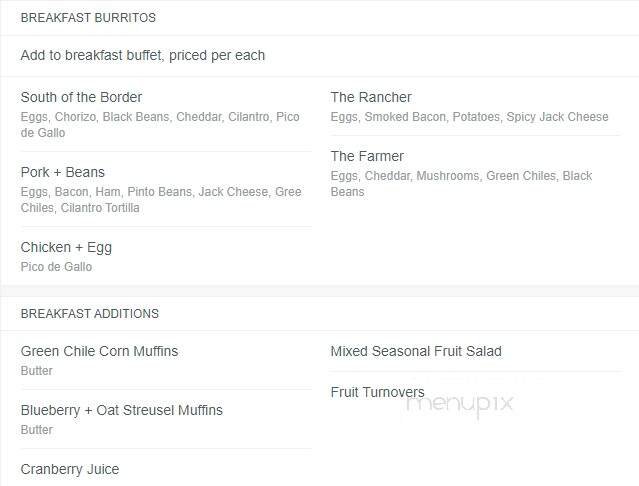639x486 pixels.
Task: Open the Pork + Beans burrito item
Action: (62, 172)
